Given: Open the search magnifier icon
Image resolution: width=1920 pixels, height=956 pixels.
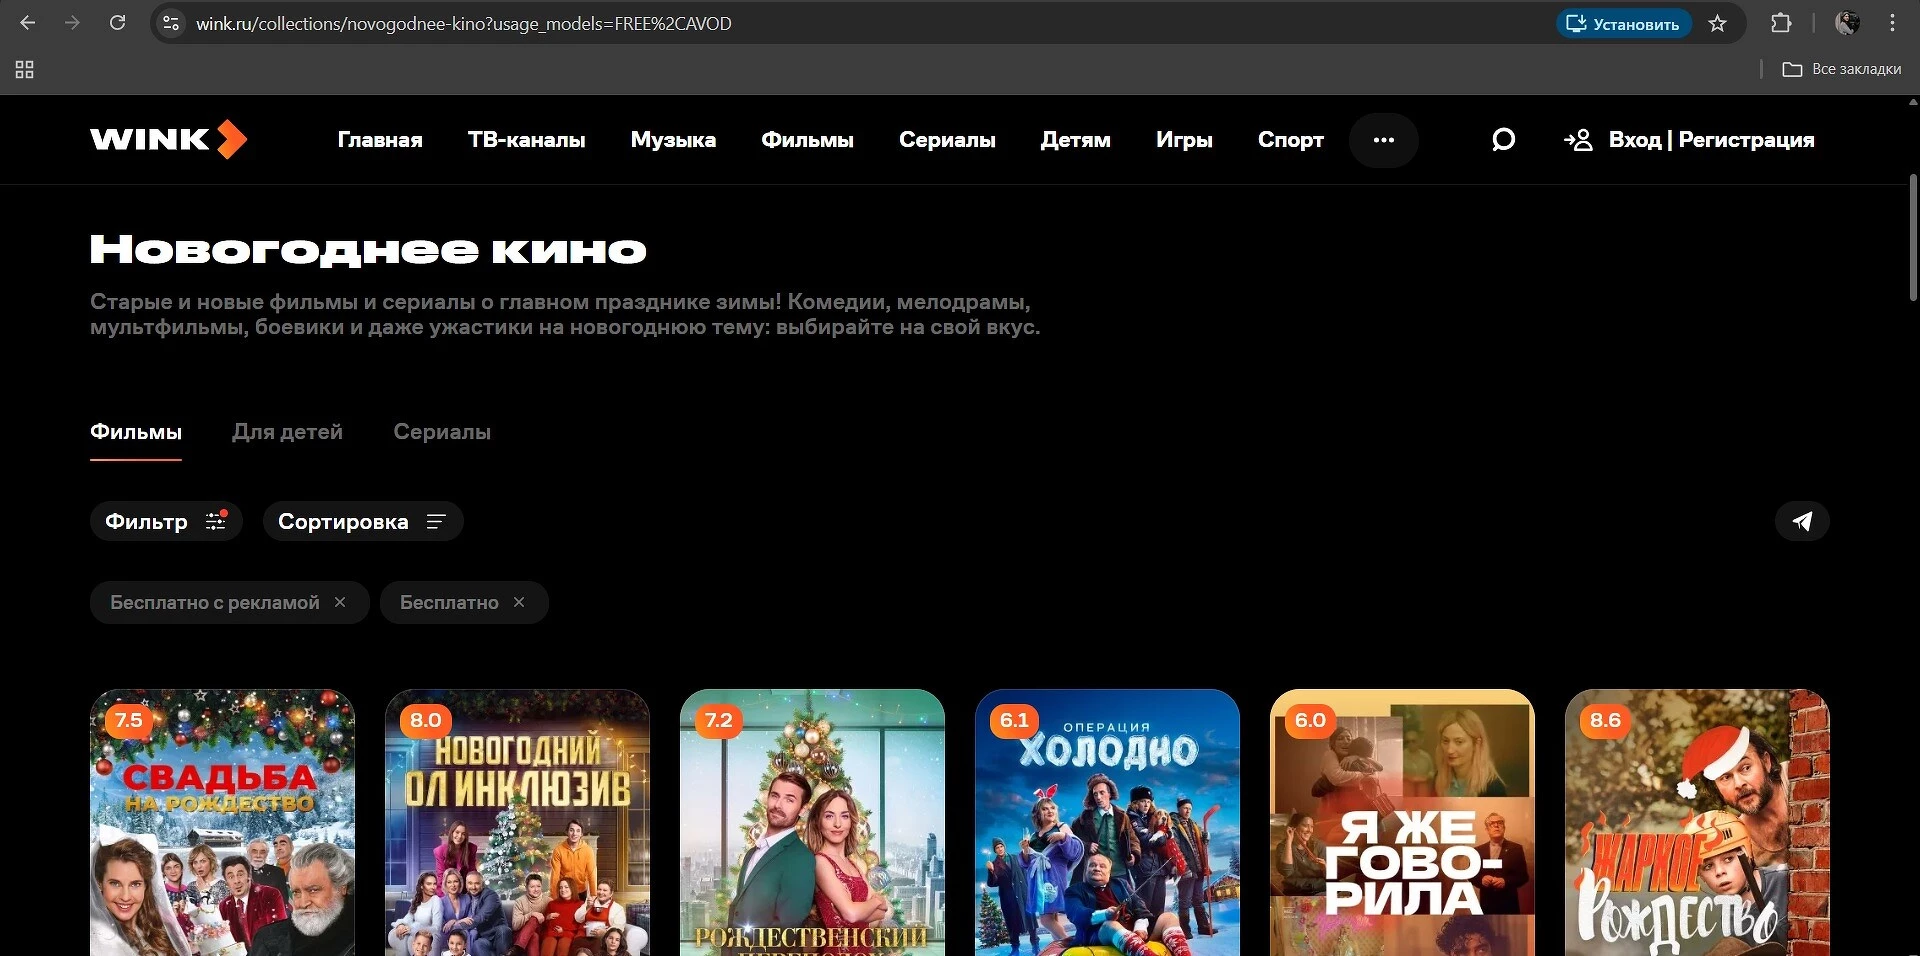Looking at the screenshot, I should pyautogui.click(x=1503, y=140).
